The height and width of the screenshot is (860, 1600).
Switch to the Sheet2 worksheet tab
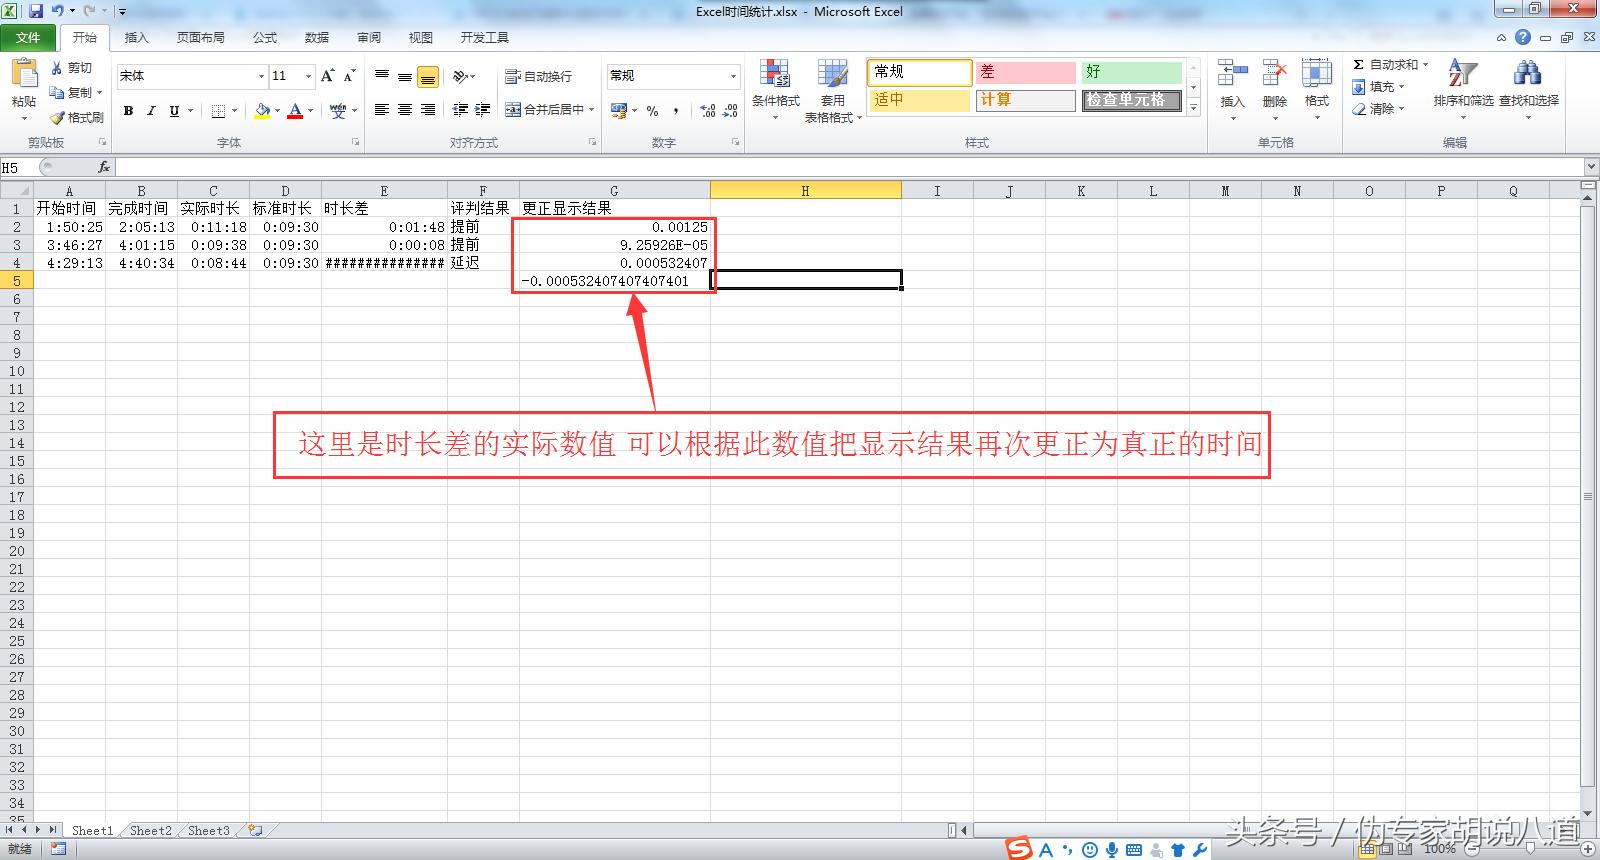pyautogui.click(x=150, y=830)
